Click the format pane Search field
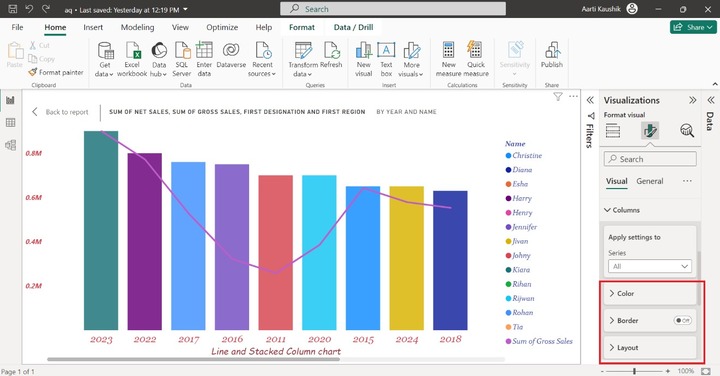The width and height of the screenshot is (720, 376). pyautogui.click(x=650, y=159)
